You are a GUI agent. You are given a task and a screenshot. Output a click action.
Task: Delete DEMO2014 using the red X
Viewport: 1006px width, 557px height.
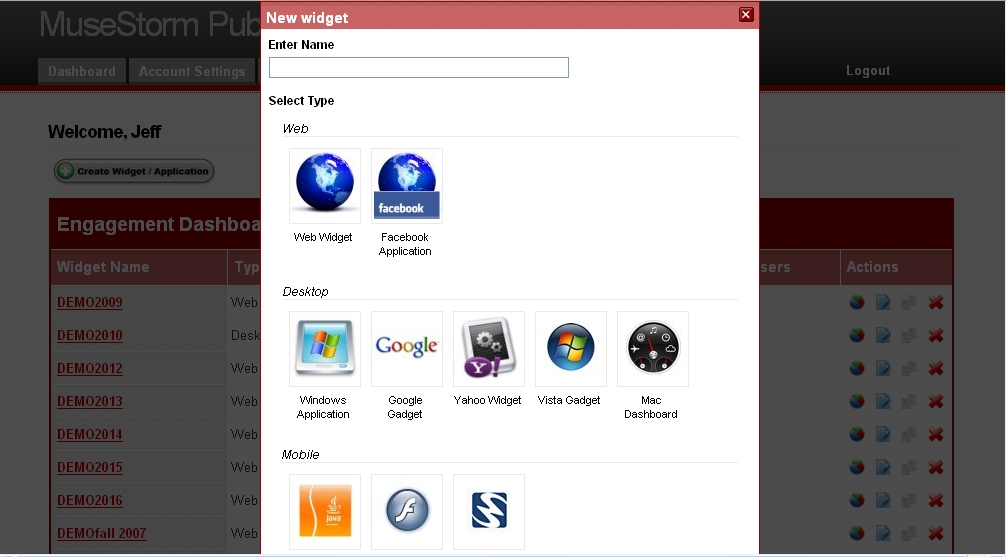pos(936,434)
